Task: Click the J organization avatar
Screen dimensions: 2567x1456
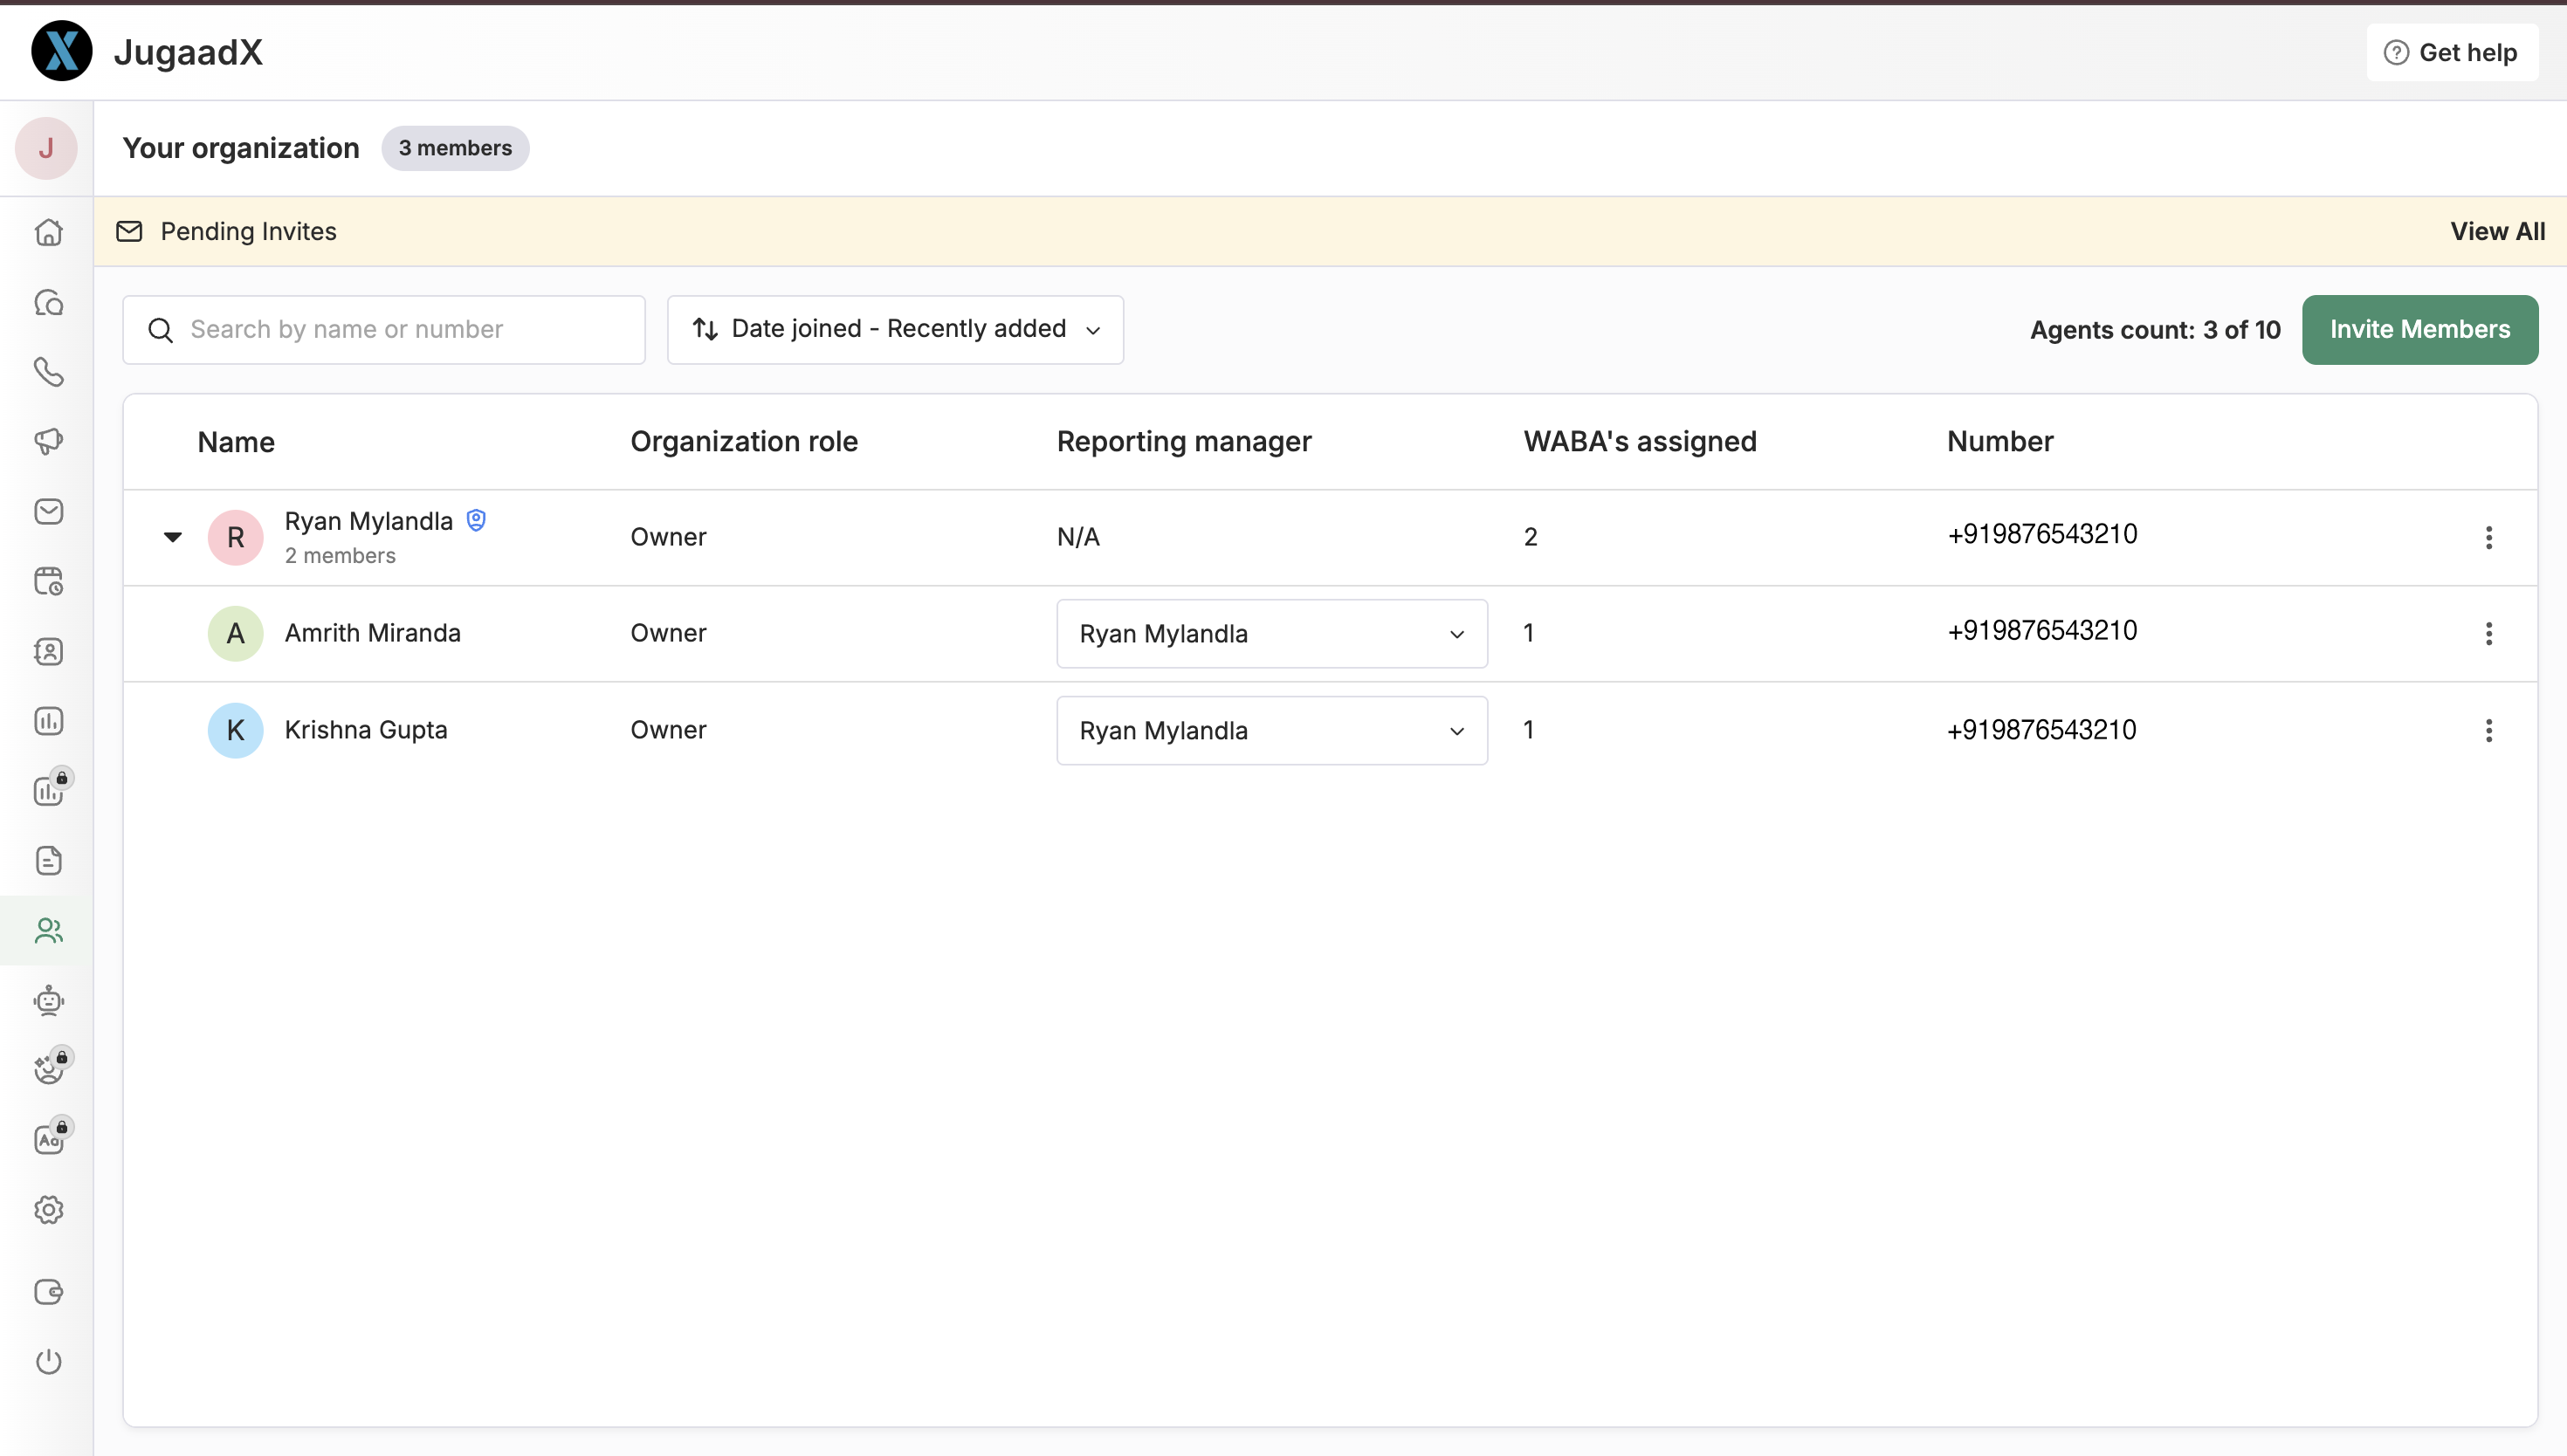Action: [x=46, y=148]
